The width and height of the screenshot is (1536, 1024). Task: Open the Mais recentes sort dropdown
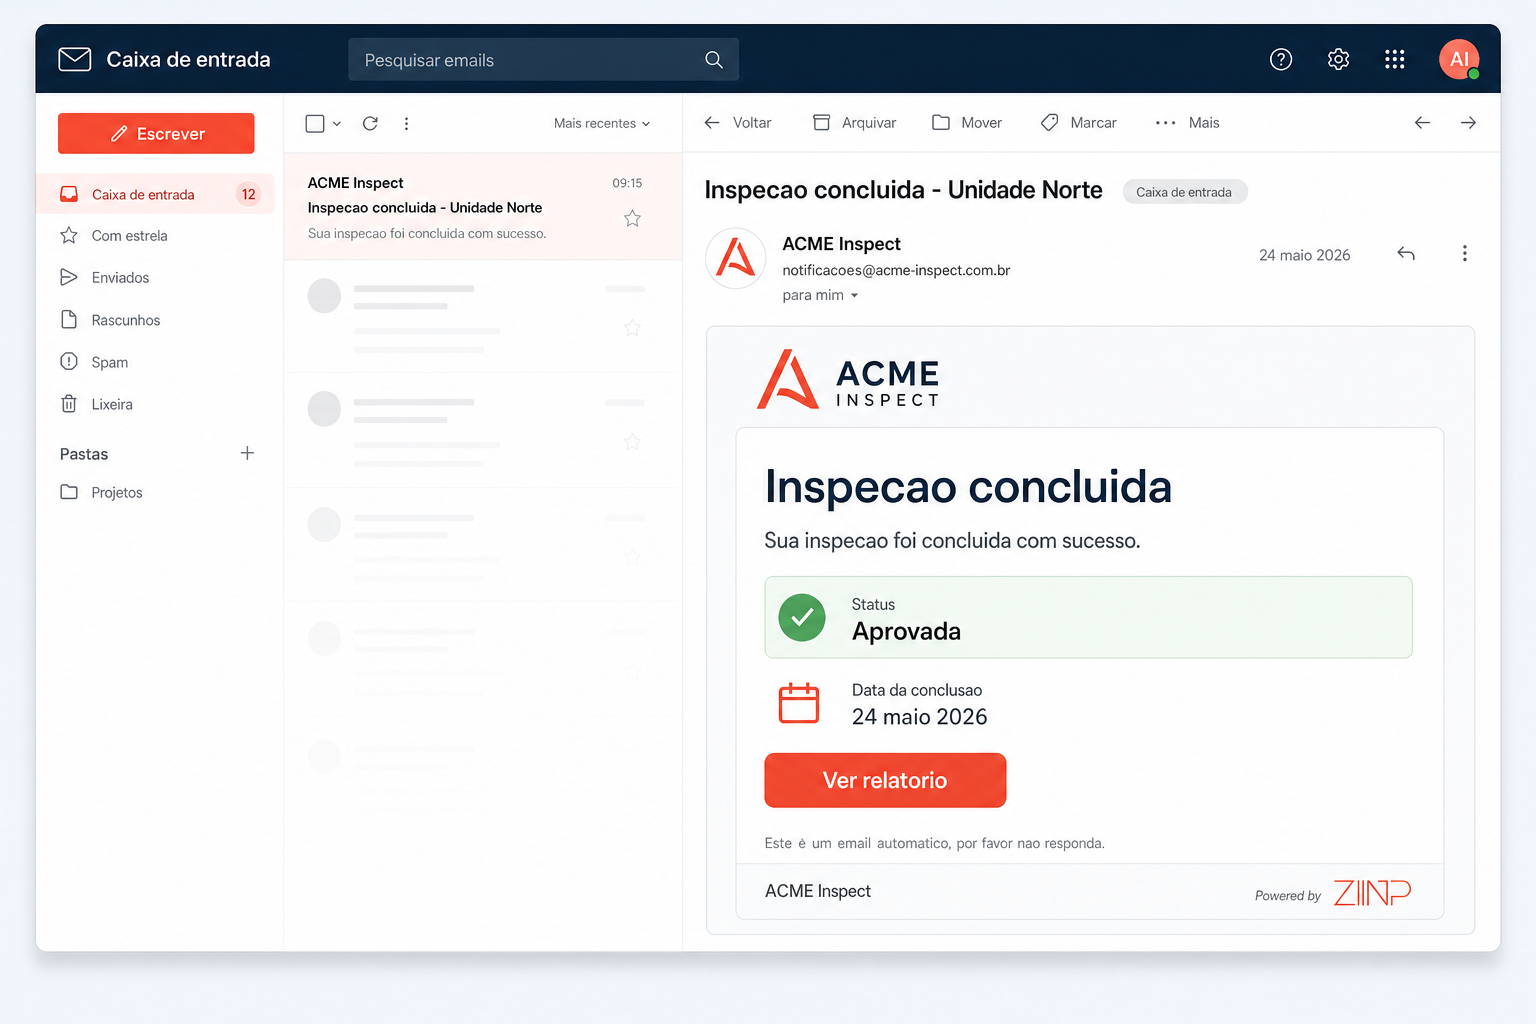coord(602,123)
